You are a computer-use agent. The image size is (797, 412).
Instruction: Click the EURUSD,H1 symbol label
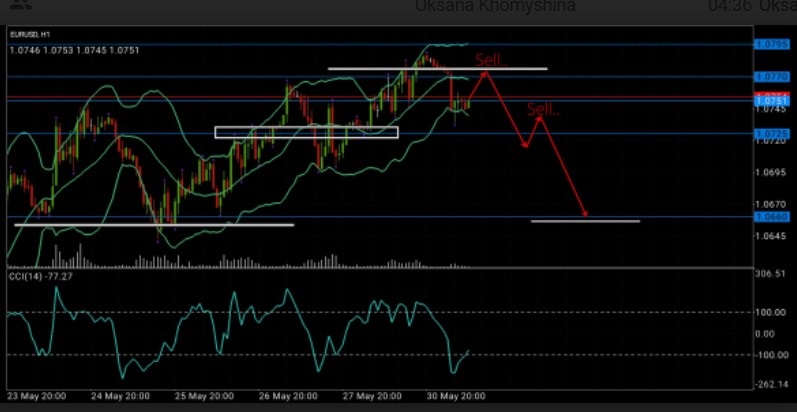(x=31, y=34)
